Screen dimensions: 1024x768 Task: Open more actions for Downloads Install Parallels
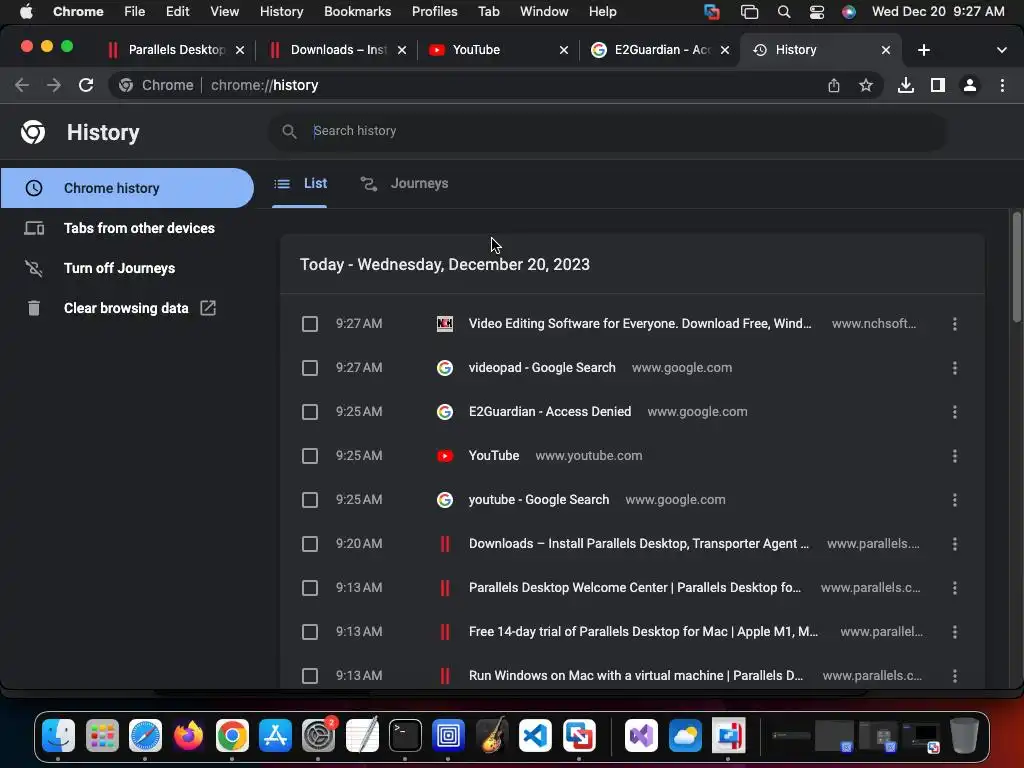(x=955, y=544)
